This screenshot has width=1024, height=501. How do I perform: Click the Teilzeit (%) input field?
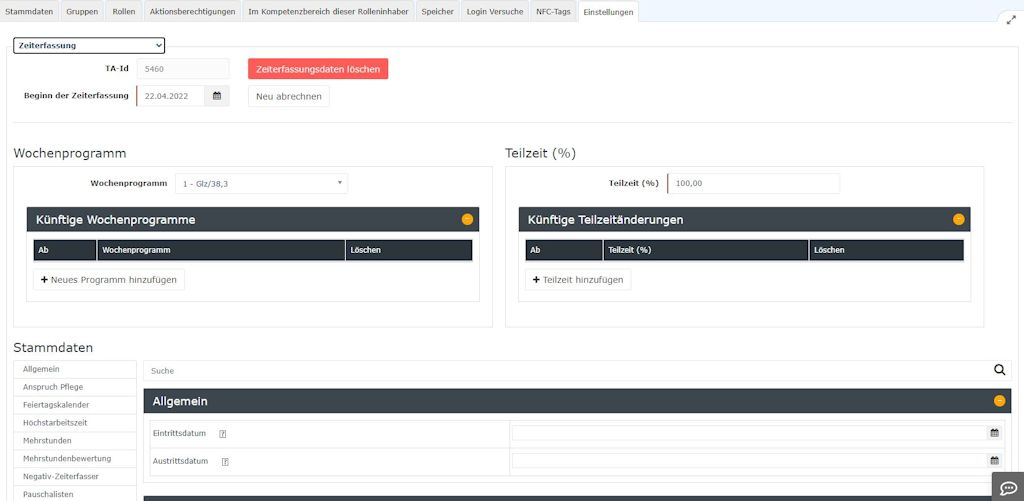(754, 183)
